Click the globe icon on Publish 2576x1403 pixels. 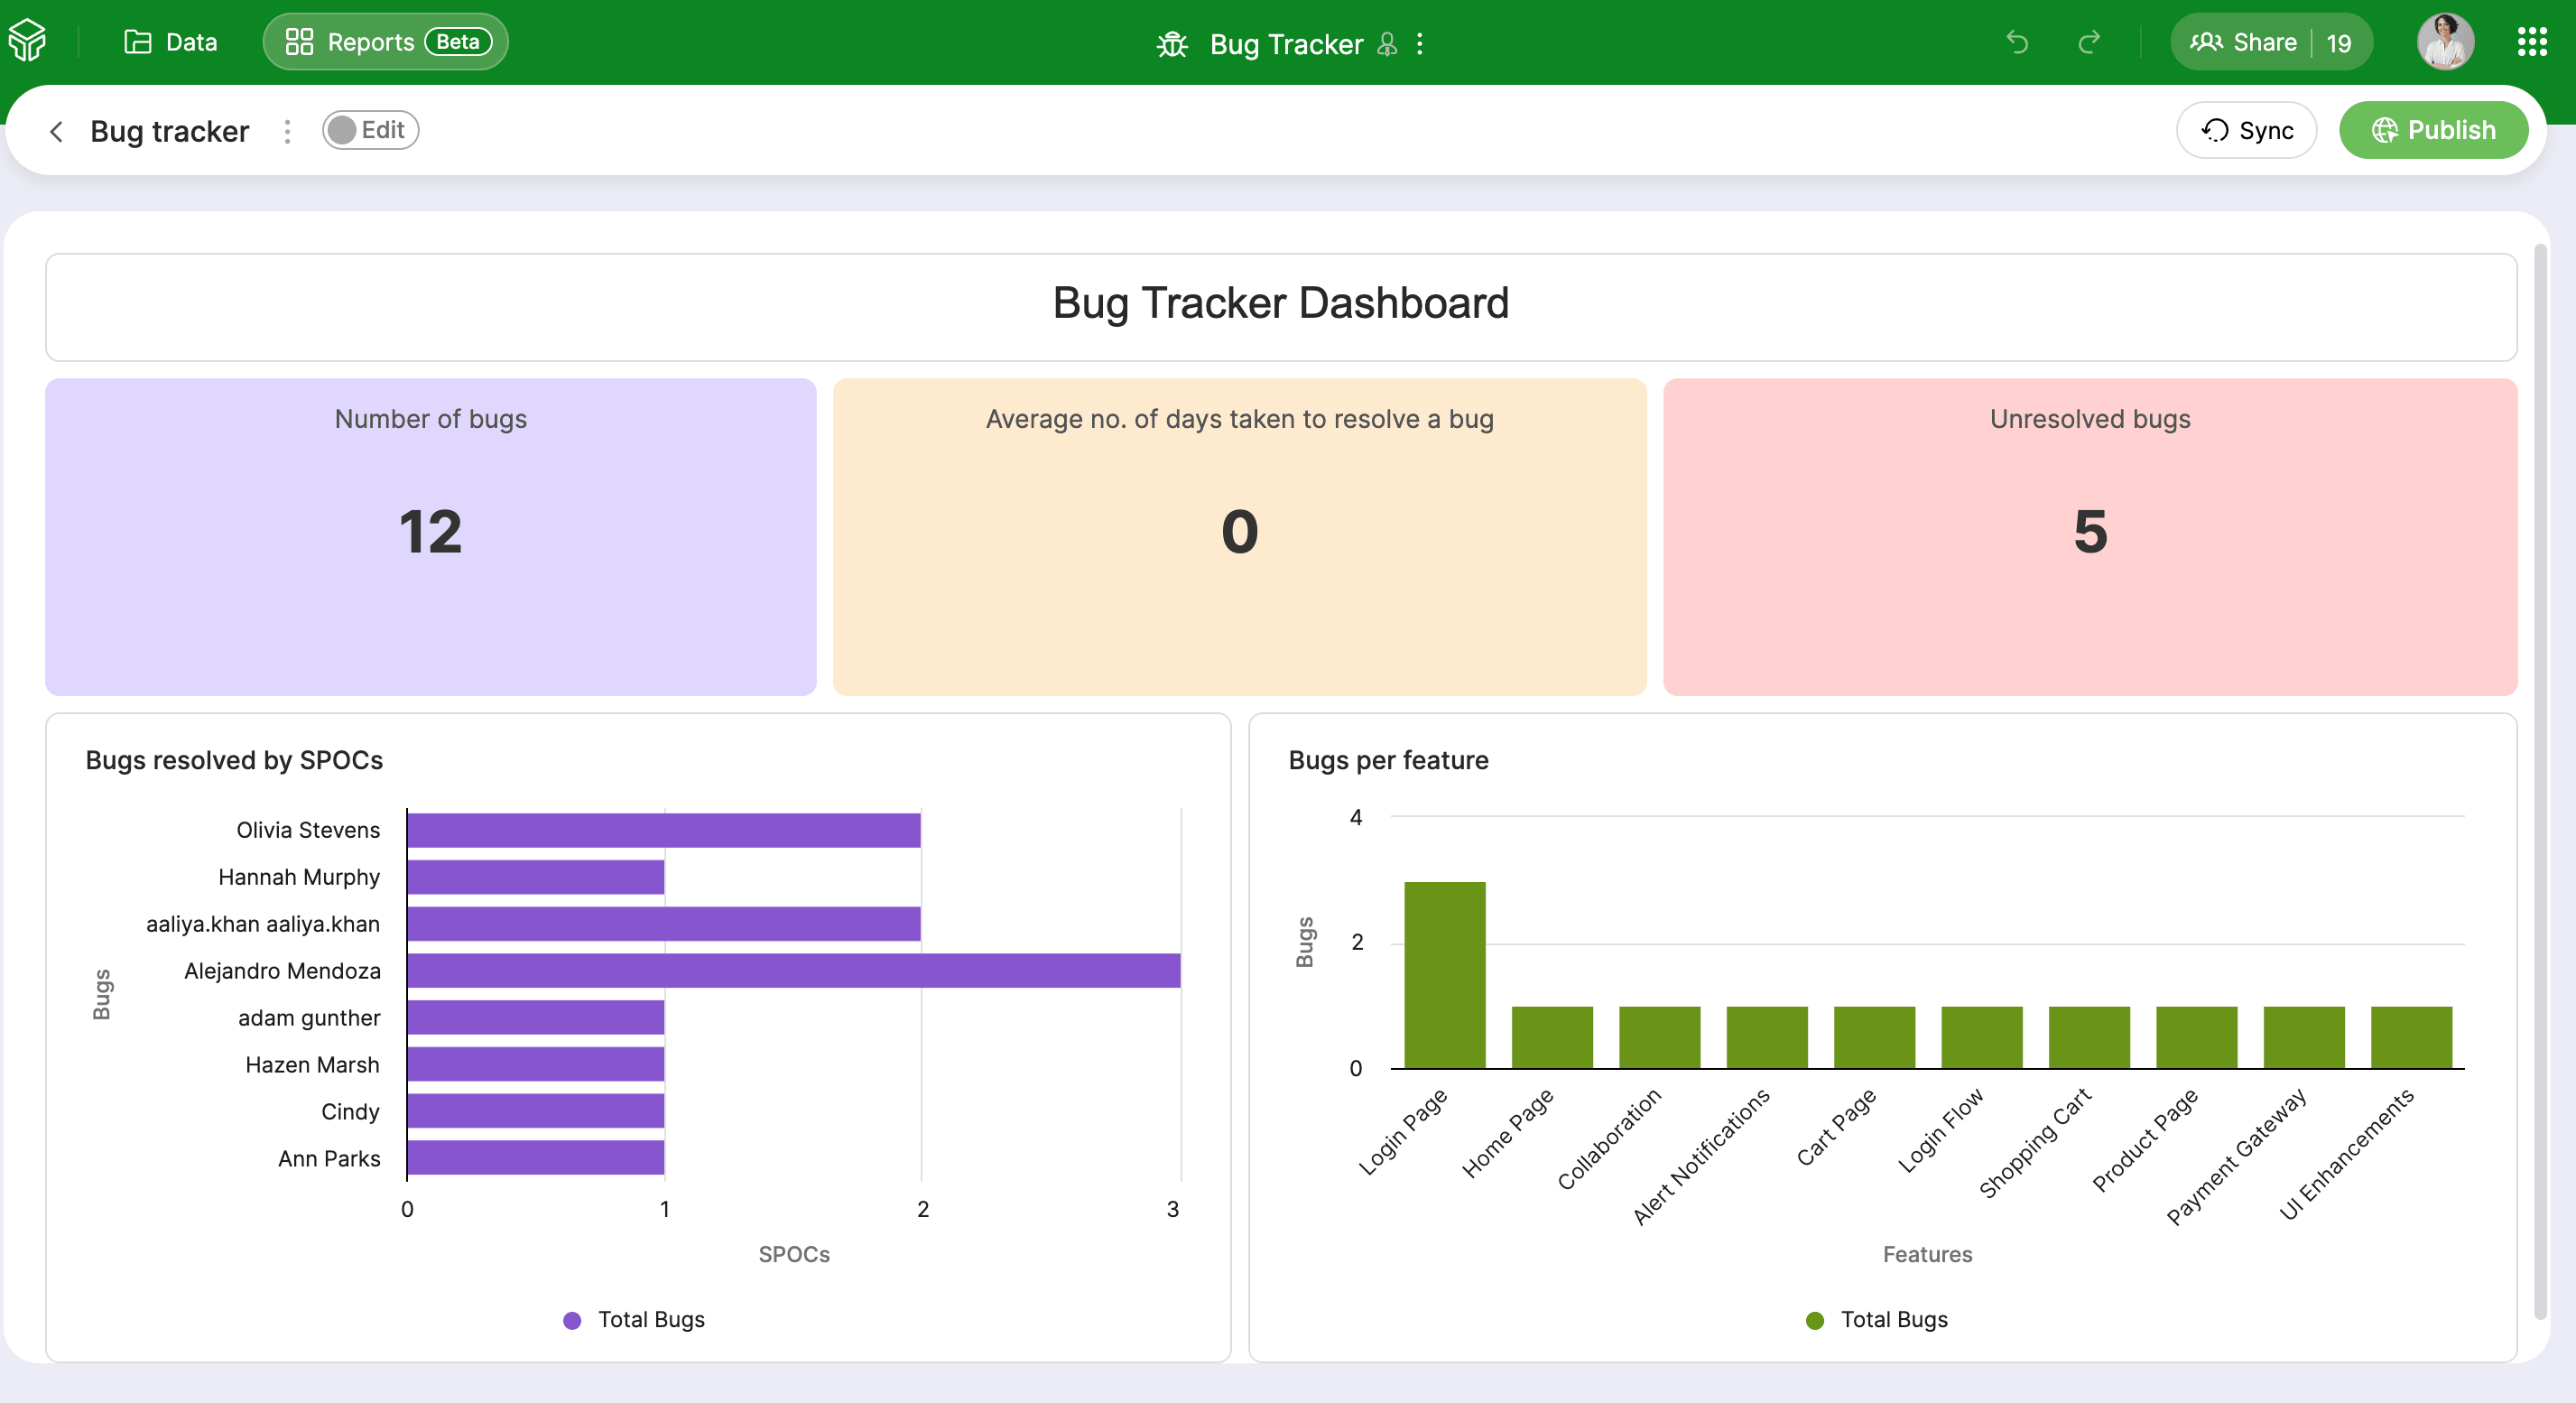tap(2385, 130)
